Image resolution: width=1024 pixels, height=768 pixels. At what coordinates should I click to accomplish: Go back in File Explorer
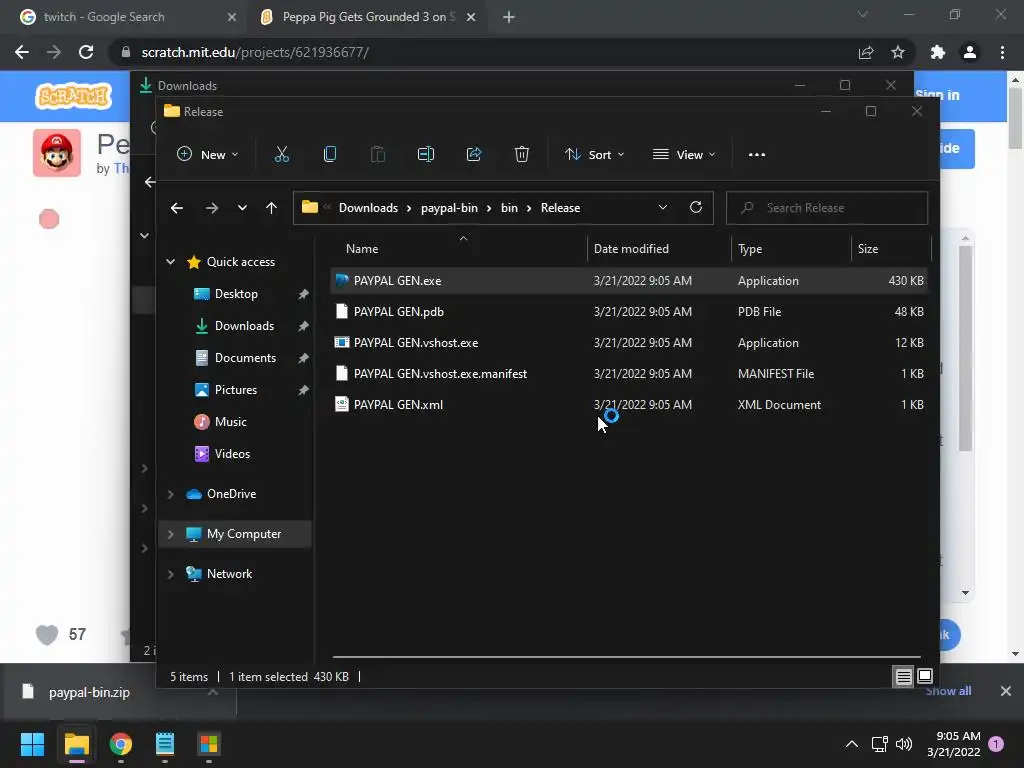(x=176, y=208)
